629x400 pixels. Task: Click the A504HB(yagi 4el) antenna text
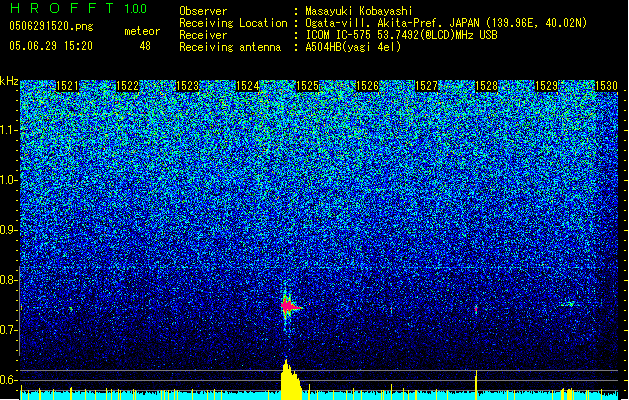(x=353, y=47)
